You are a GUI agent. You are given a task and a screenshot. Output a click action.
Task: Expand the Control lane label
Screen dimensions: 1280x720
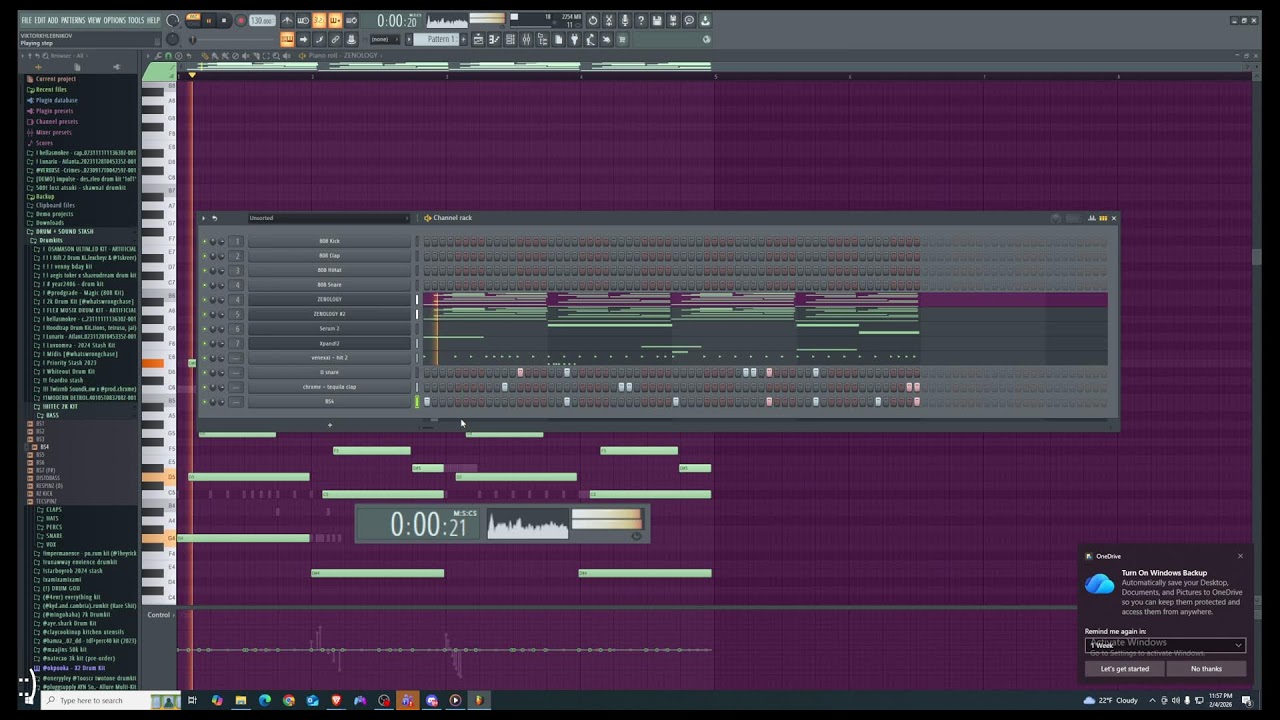tap(159, 615)
